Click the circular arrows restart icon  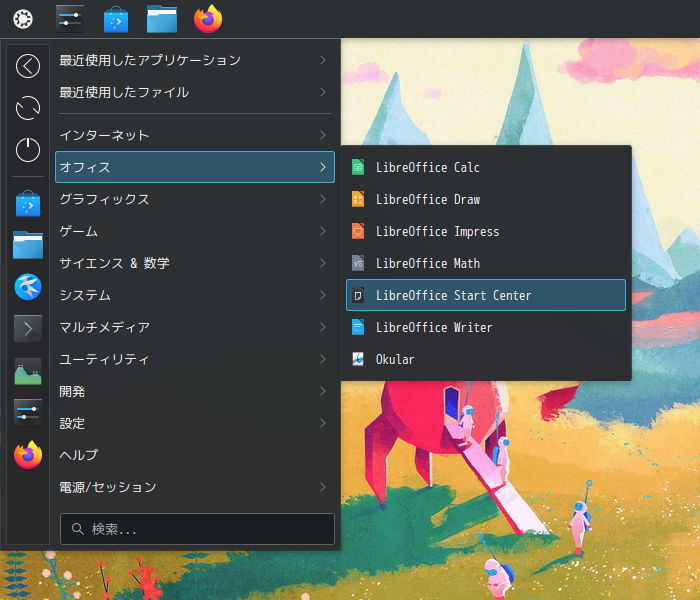coord(28,108)
